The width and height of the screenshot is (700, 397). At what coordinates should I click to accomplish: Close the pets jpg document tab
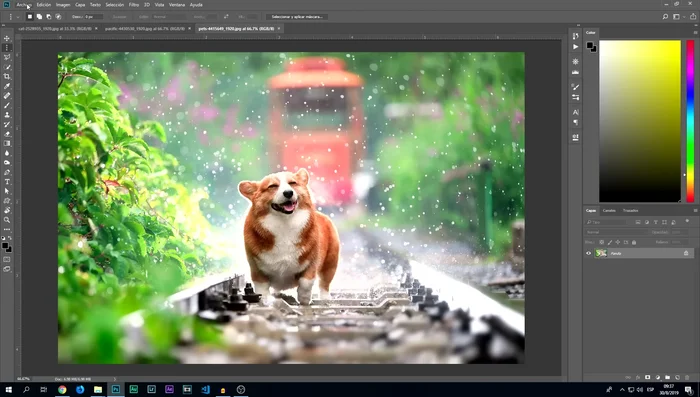(x=279, y=29)
